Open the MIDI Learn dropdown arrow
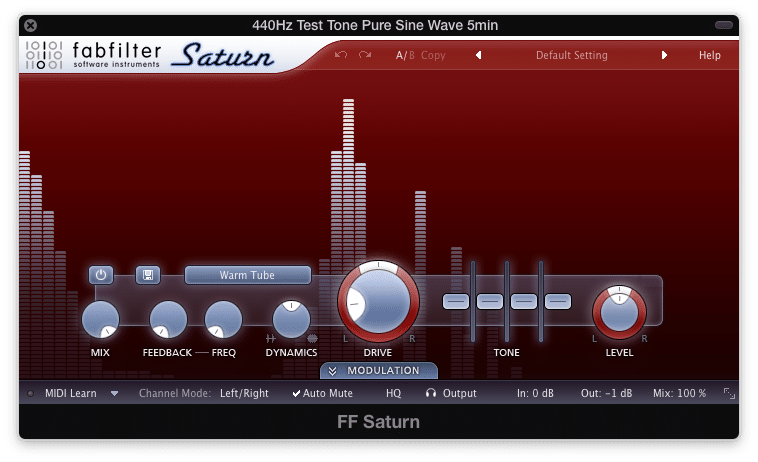This screenshot has width=758, height=462. coord(115,393)
